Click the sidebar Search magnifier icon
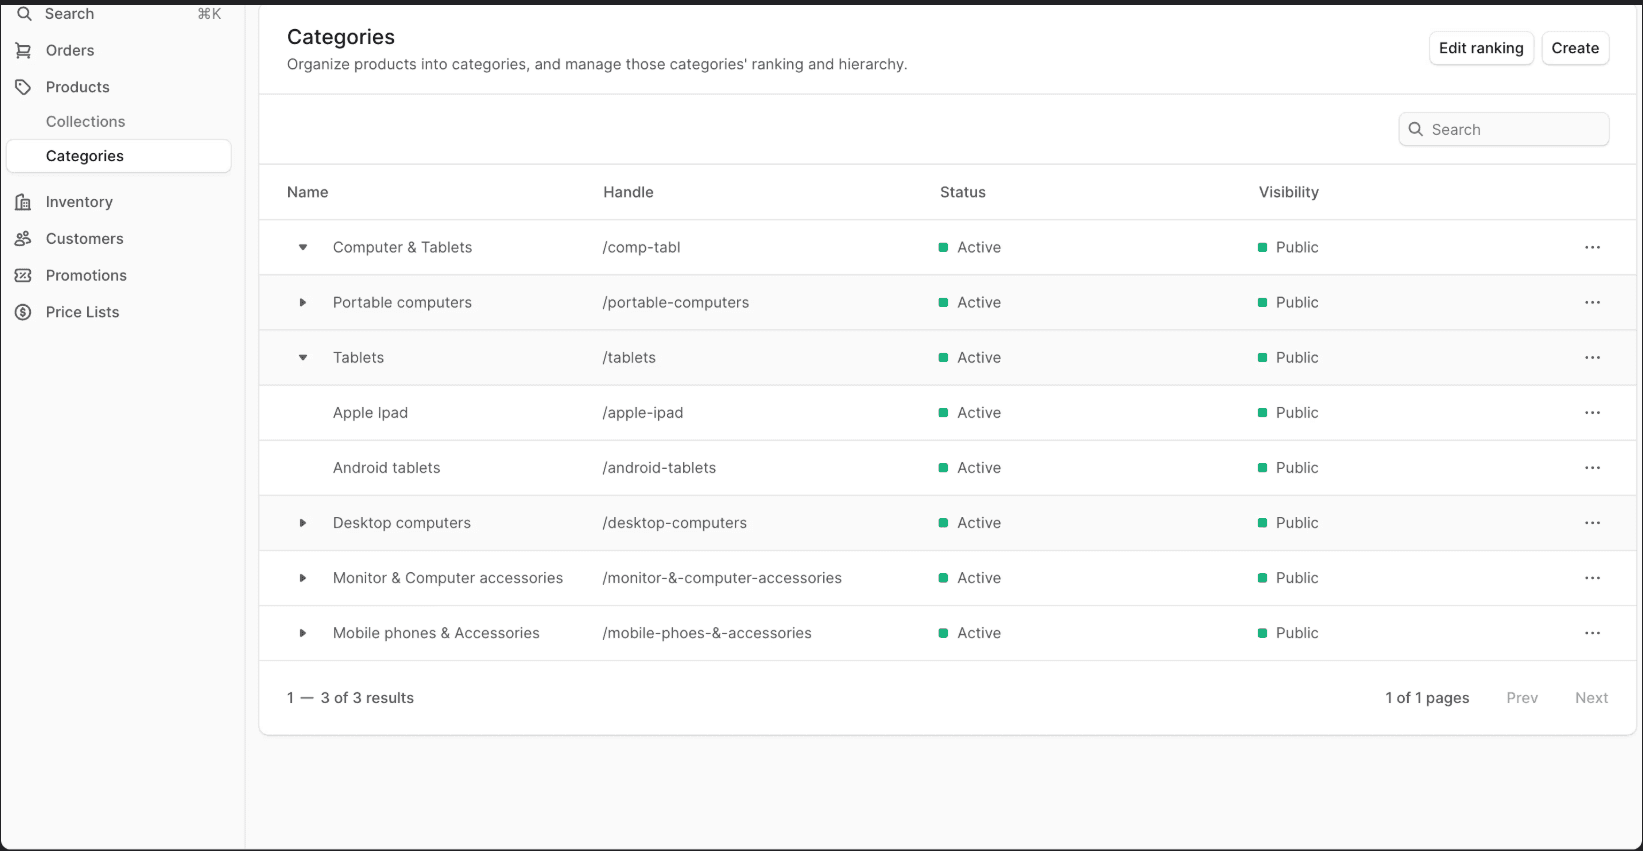 tap(24, 14)
